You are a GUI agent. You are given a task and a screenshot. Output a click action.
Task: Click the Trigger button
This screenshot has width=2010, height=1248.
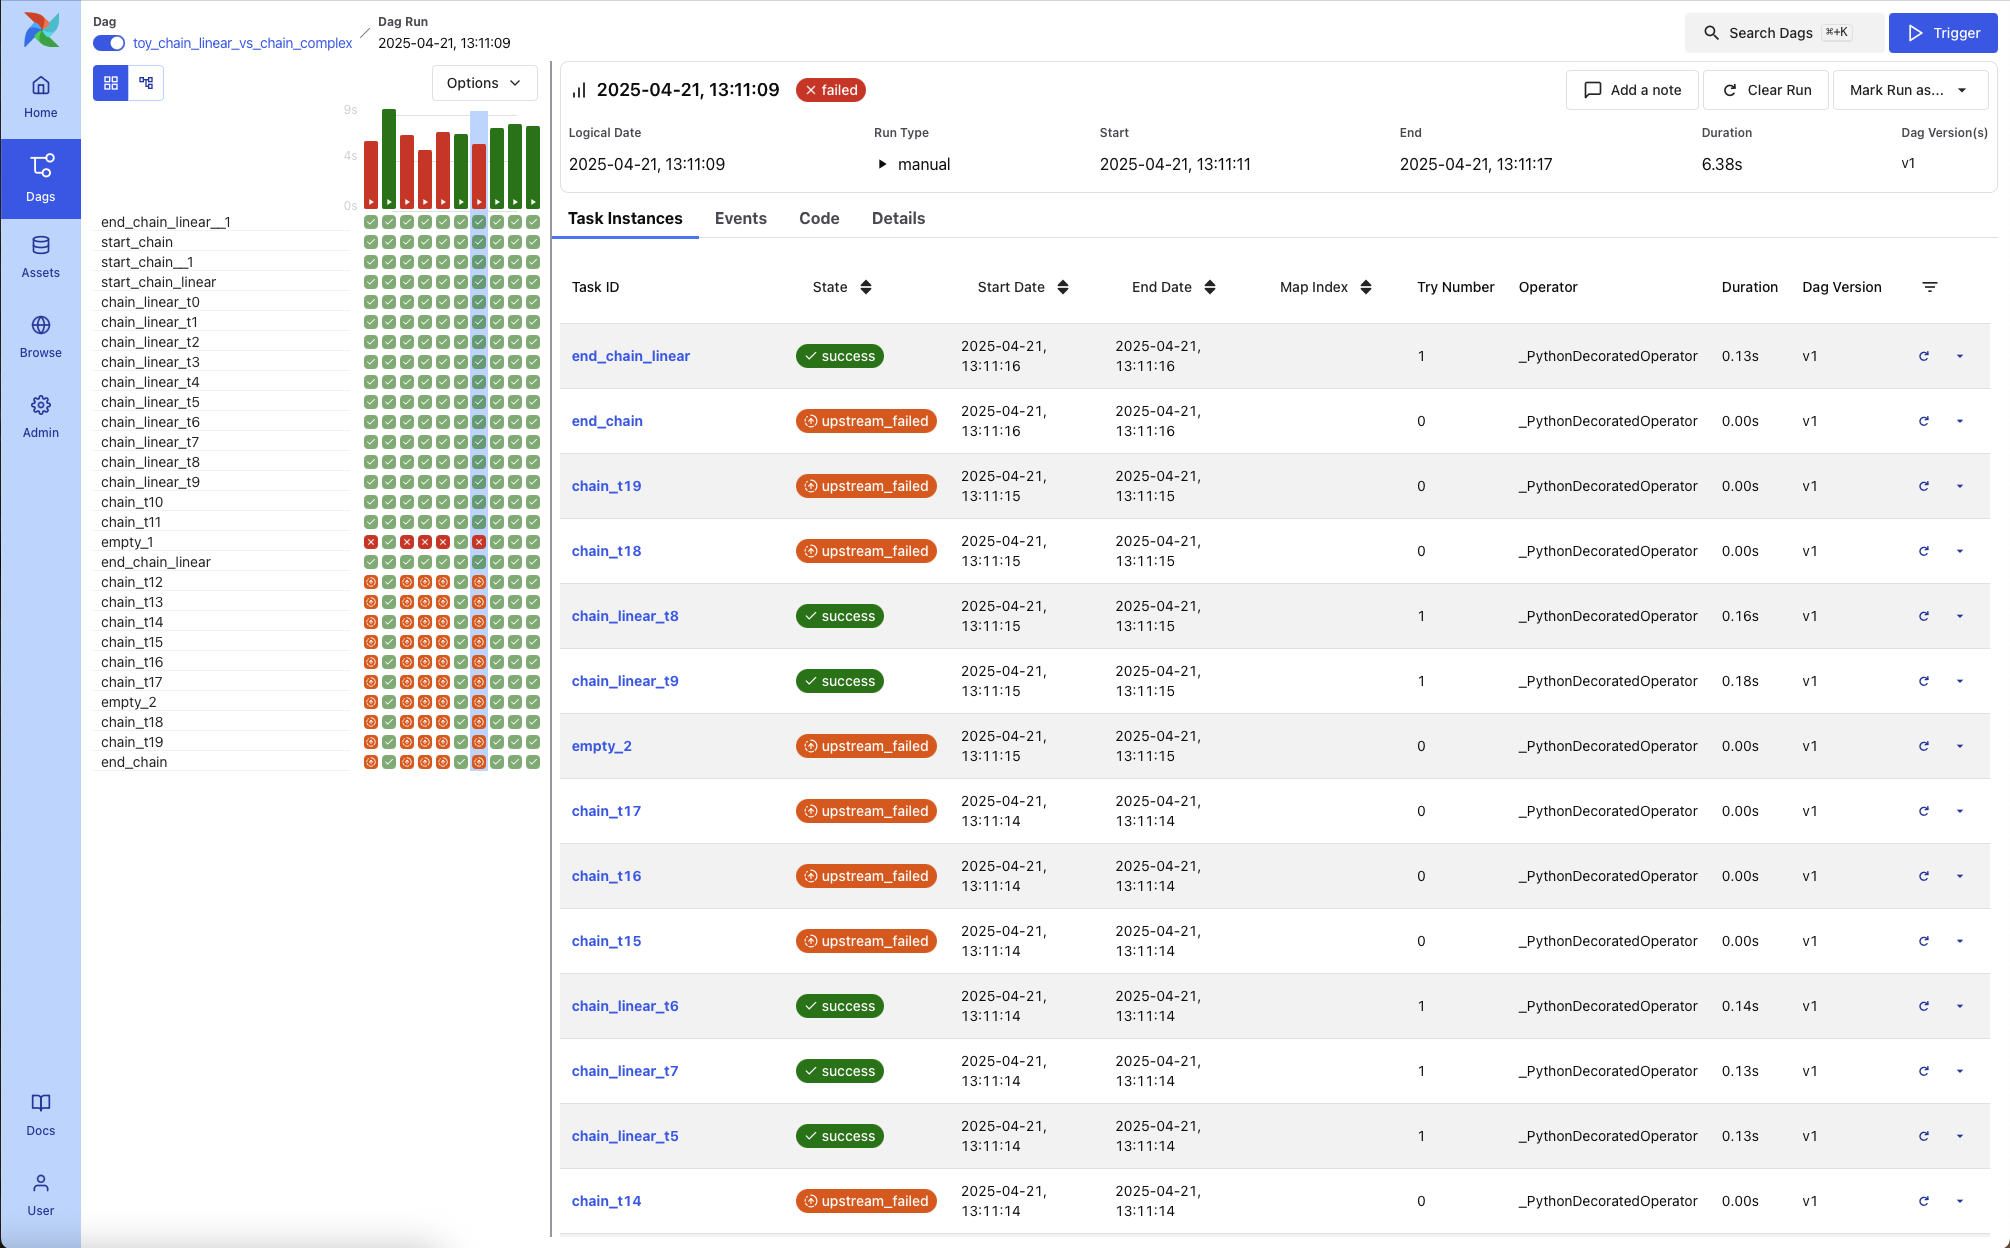pyautogui.click(x=1942, y=33)
